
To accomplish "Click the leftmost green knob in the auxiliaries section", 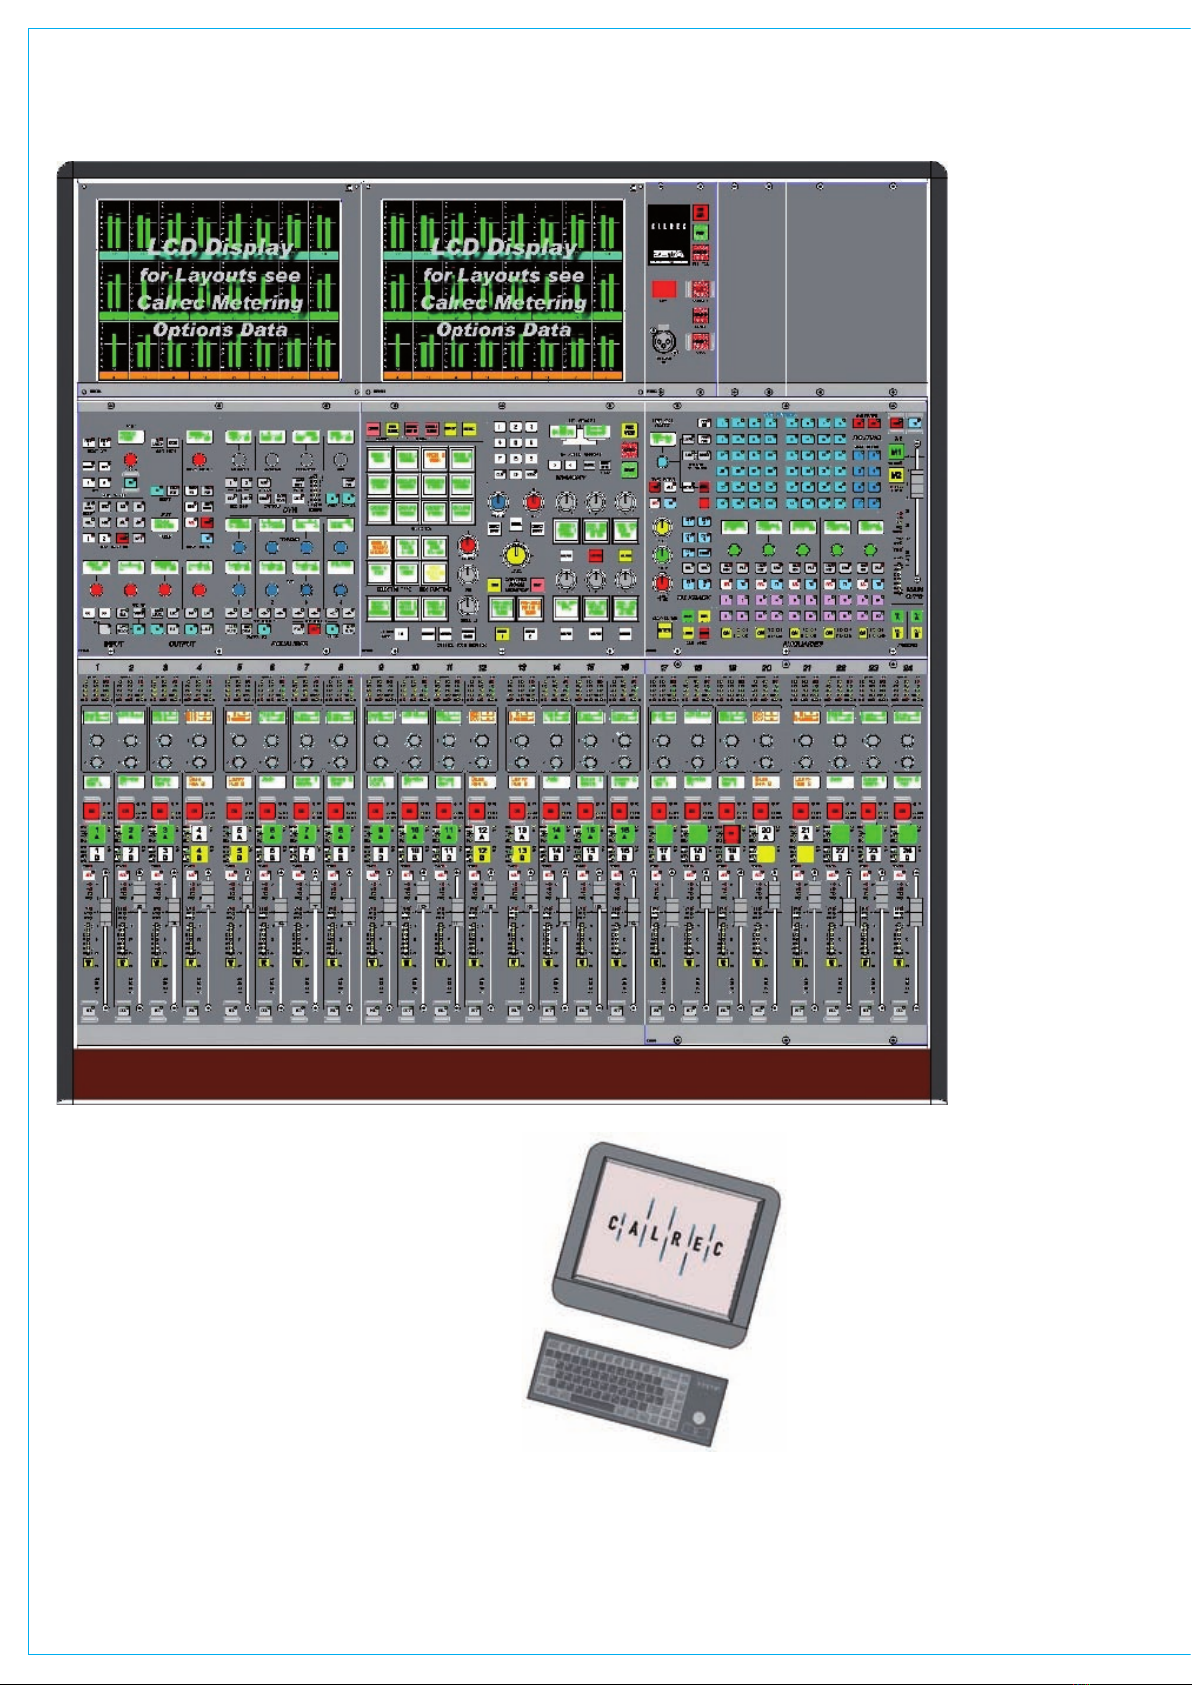I will point(735,549).
